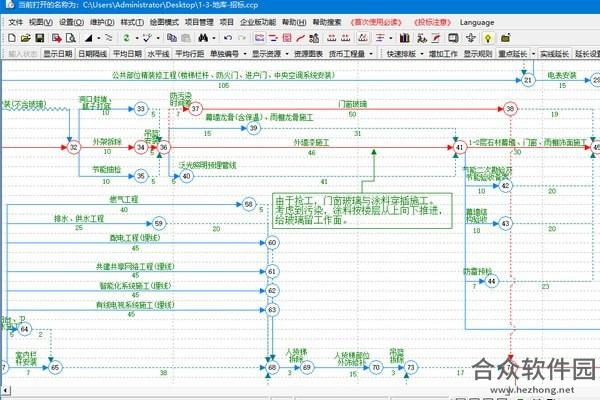Open the dropdown next to the check mark icon
600x400 pixels.
point(158,38)
